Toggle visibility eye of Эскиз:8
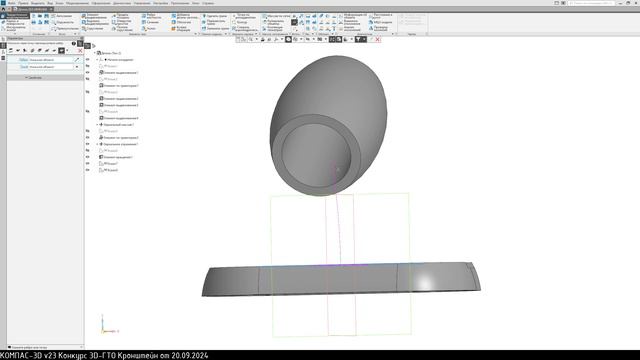The height and width of the screenshot is (360, 640). coord(88,170)
